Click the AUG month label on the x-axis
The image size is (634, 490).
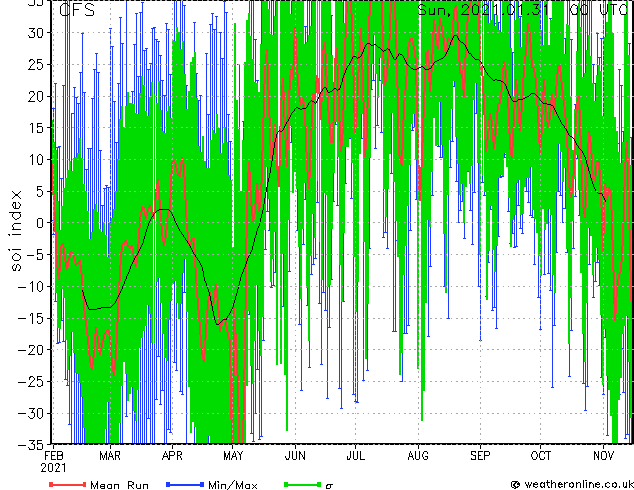tap(418, 456)
